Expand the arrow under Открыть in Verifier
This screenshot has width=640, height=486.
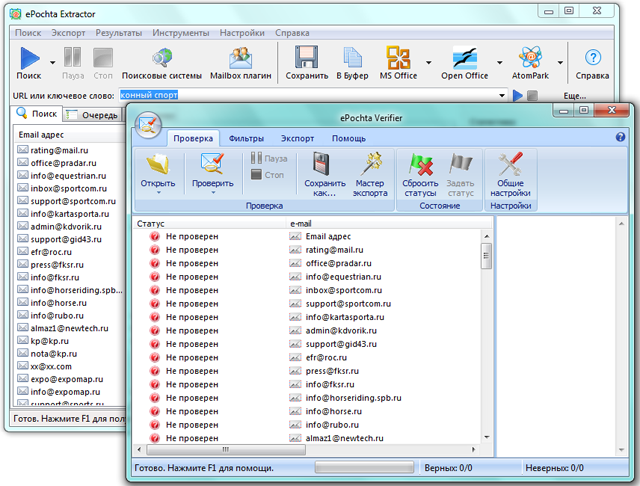coord(158,192)
